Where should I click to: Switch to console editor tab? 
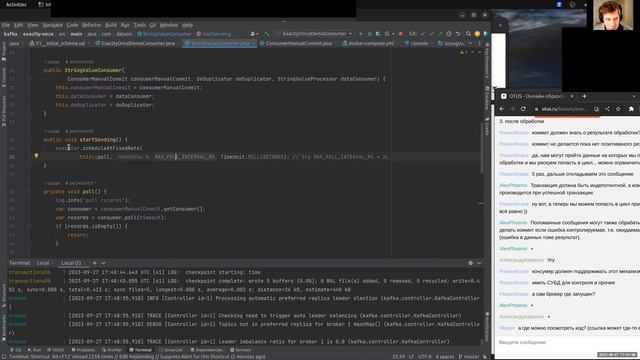416,43
